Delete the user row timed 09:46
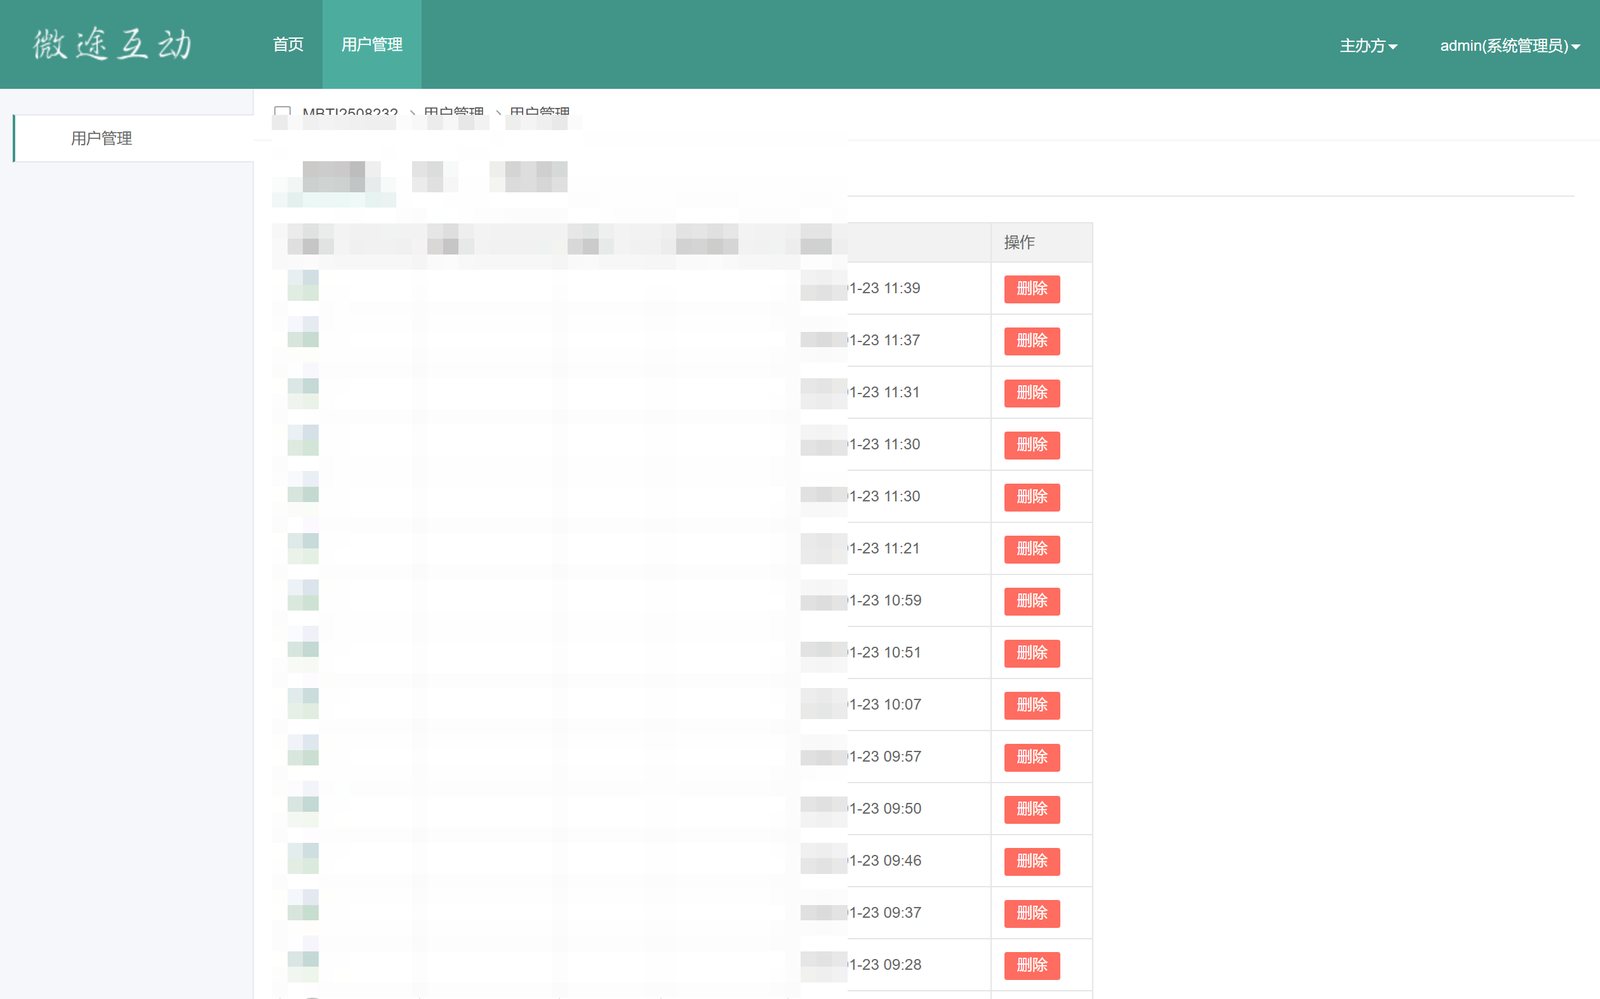 1032,861
